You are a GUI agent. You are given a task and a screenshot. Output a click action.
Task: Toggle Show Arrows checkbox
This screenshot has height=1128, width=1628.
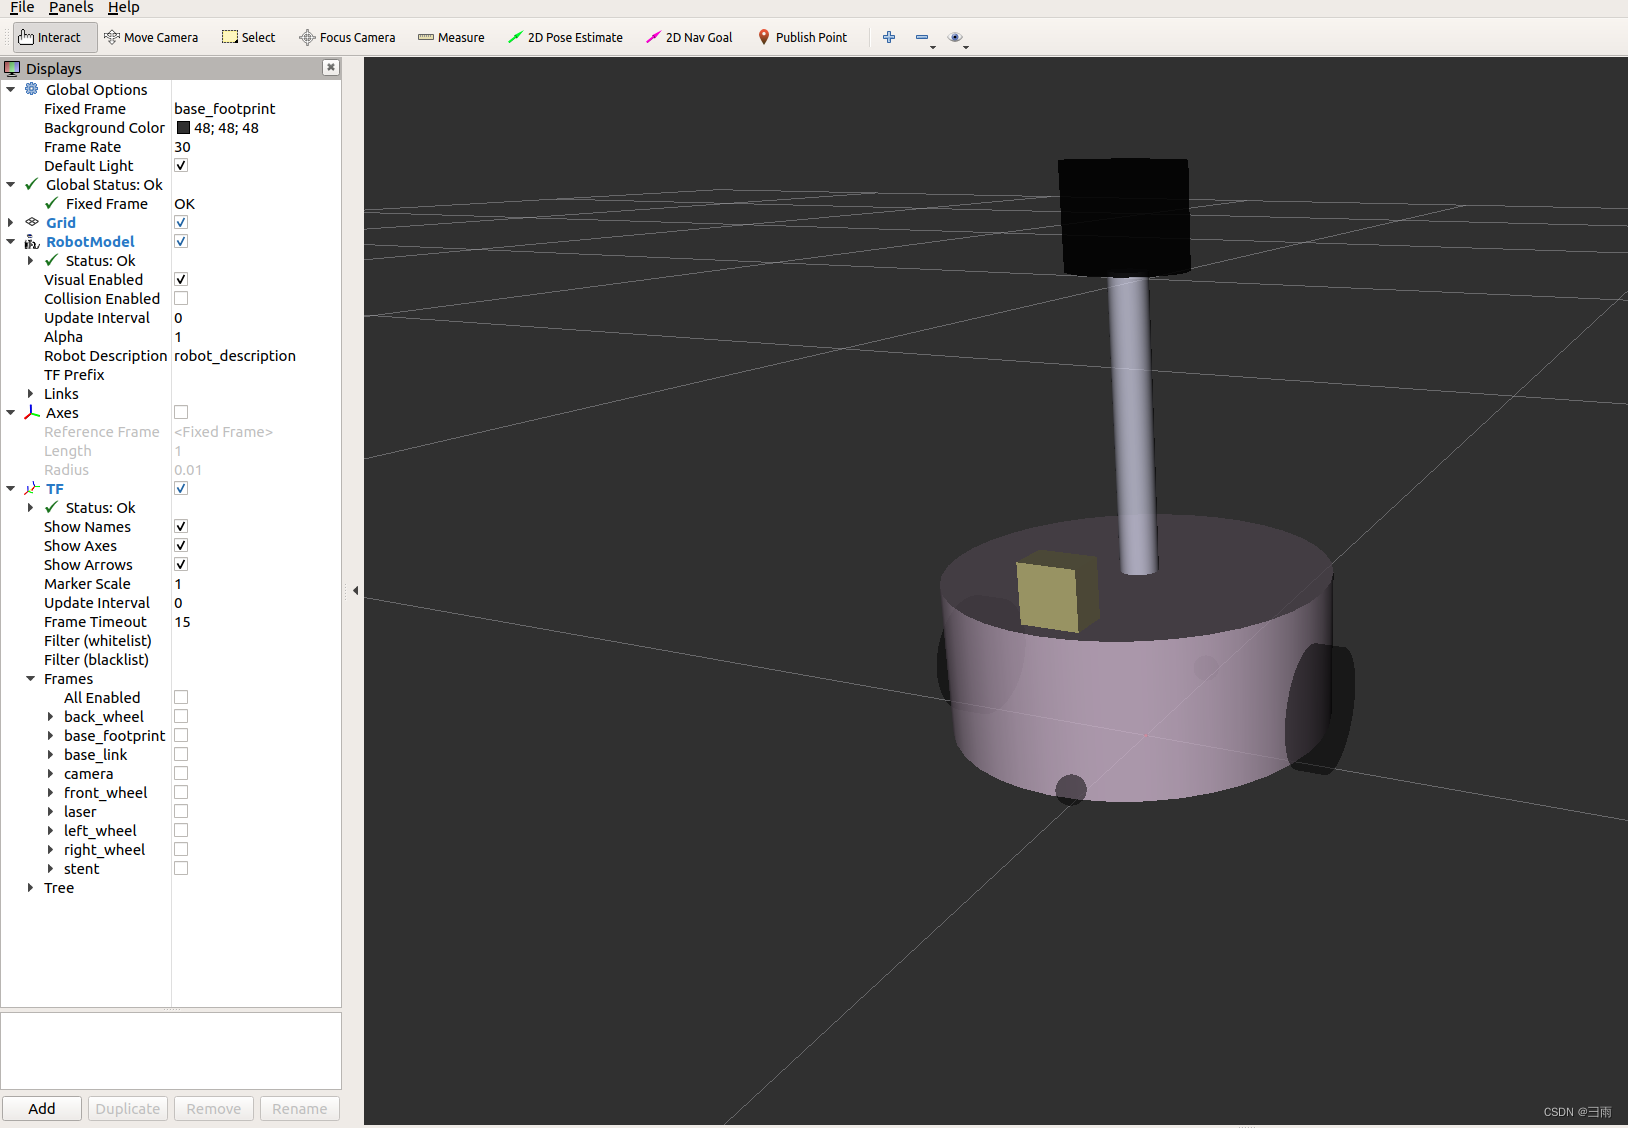point(181,564)
